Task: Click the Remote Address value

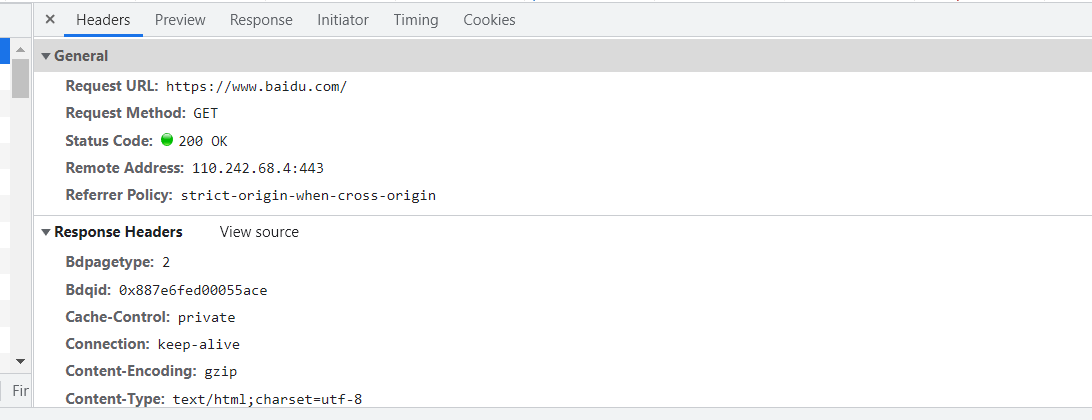Action: tap(258, 169)
